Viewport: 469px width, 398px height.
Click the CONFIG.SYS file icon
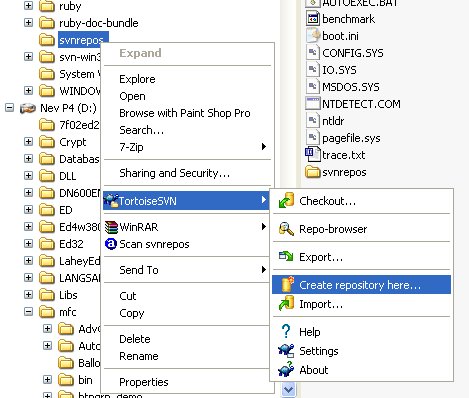(x=313, y=53)
